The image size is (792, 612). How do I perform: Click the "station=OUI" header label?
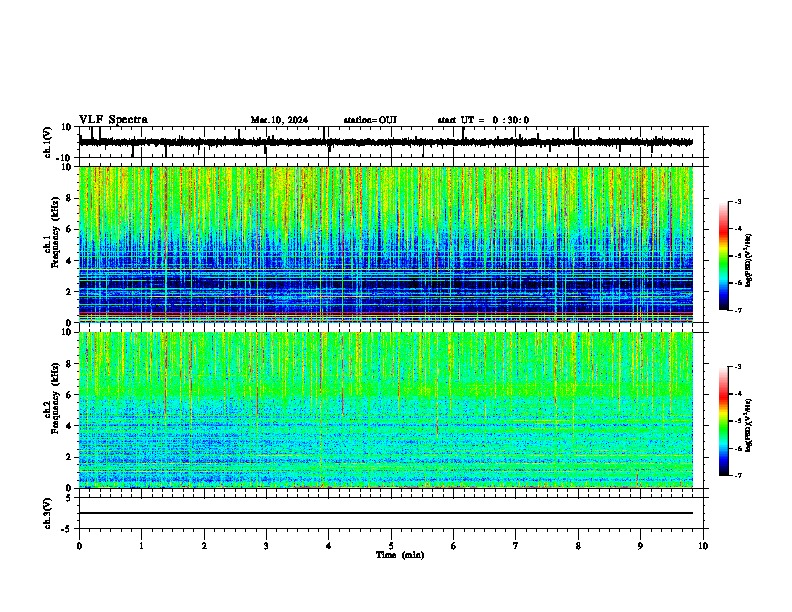pyautogui.click(x=370, y=120)
